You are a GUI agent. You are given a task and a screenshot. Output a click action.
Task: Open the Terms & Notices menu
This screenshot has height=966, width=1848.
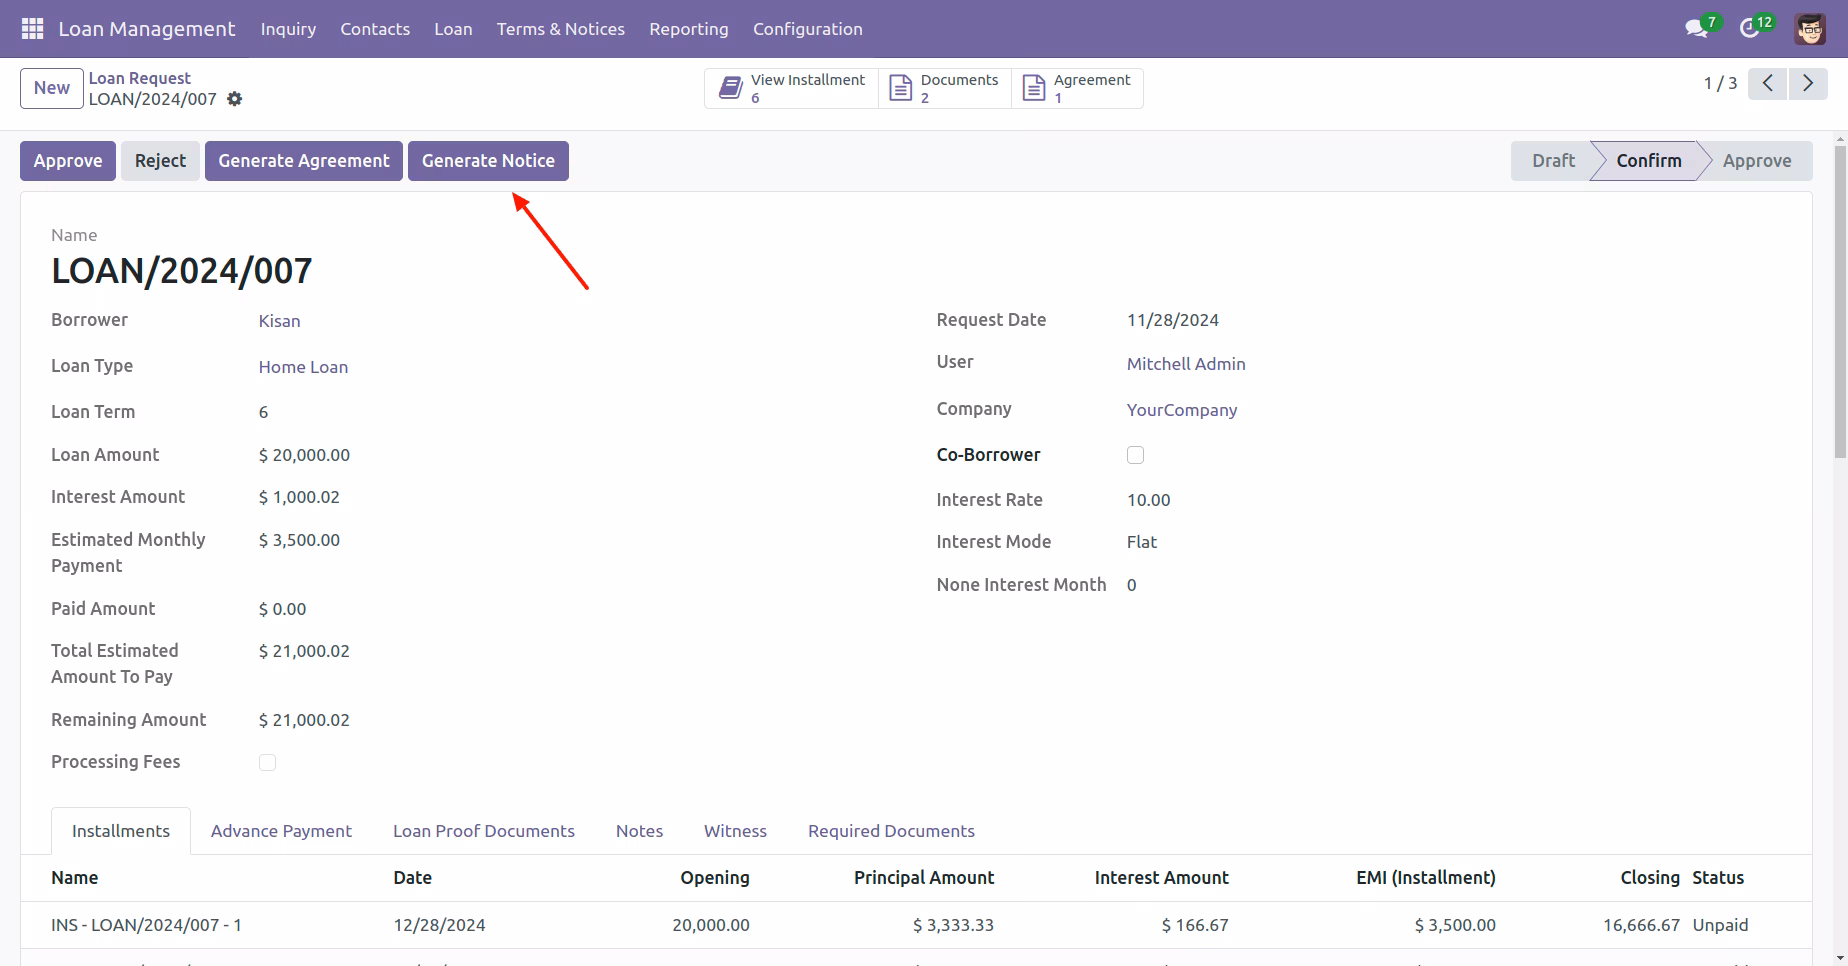pyautogui.click(x=561, y=29)
